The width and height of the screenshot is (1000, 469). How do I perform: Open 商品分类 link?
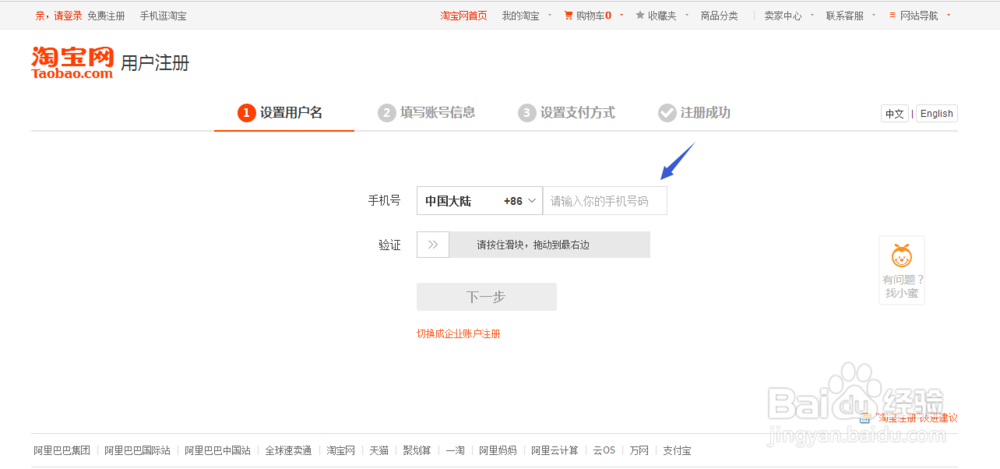(x=719, y=16)
